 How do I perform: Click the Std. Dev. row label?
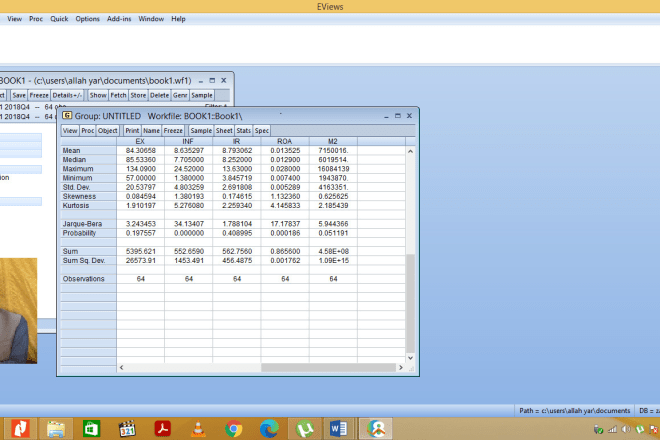(x=88, y=187)
